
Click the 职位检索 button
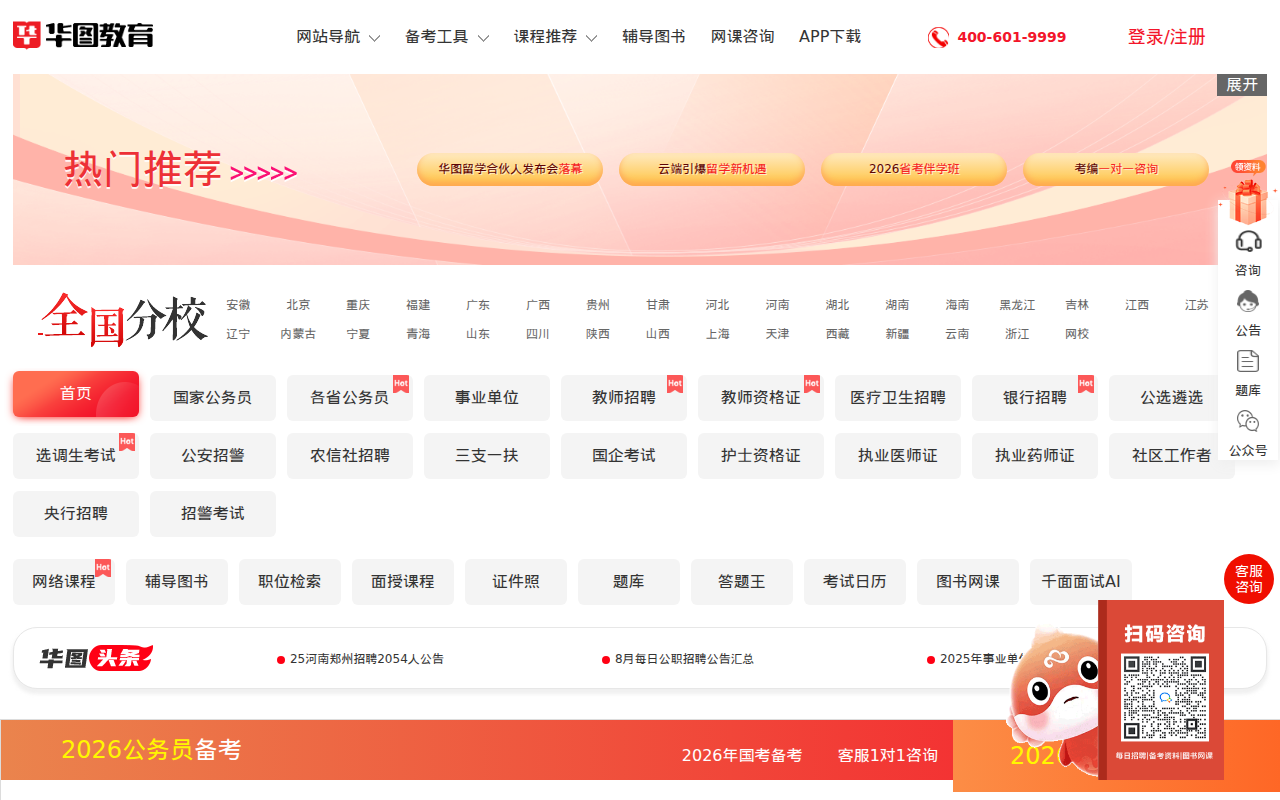click(290, 582)
